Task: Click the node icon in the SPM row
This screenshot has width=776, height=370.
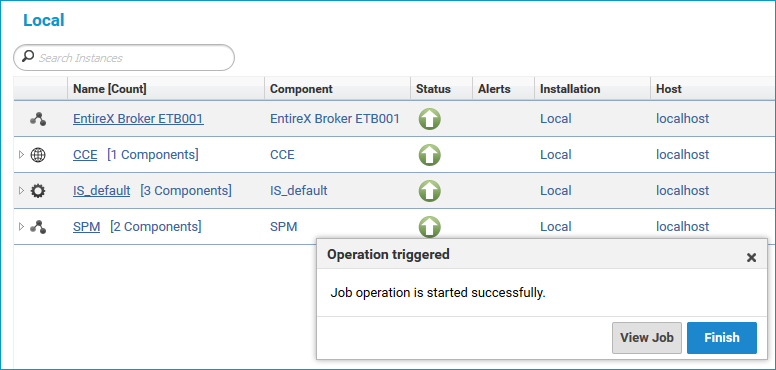Action: [38, 227]
